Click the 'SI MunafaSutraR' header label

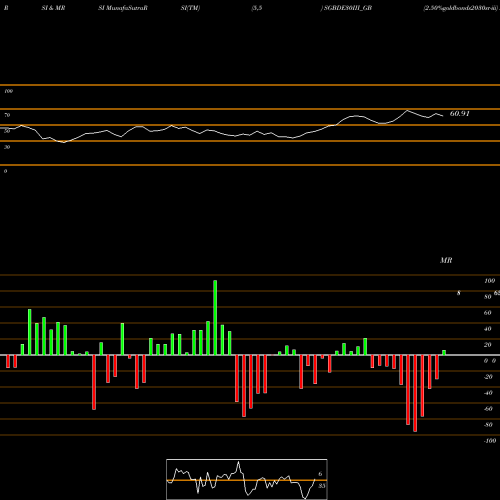pos(123,8)
